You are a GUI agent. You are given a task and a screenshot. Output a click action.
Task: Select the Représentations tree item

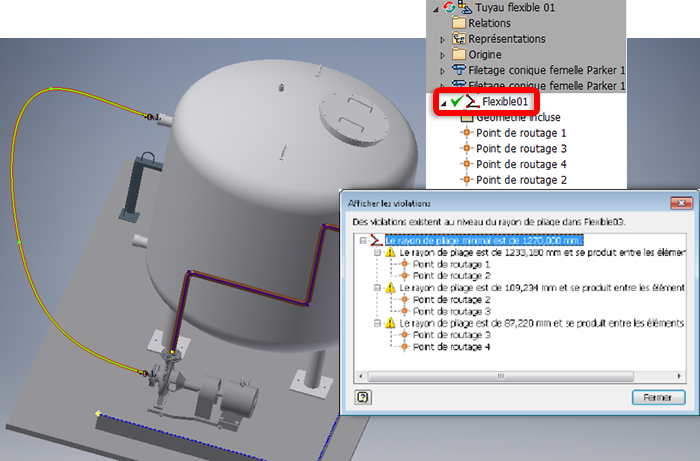[x=507, y=39]
